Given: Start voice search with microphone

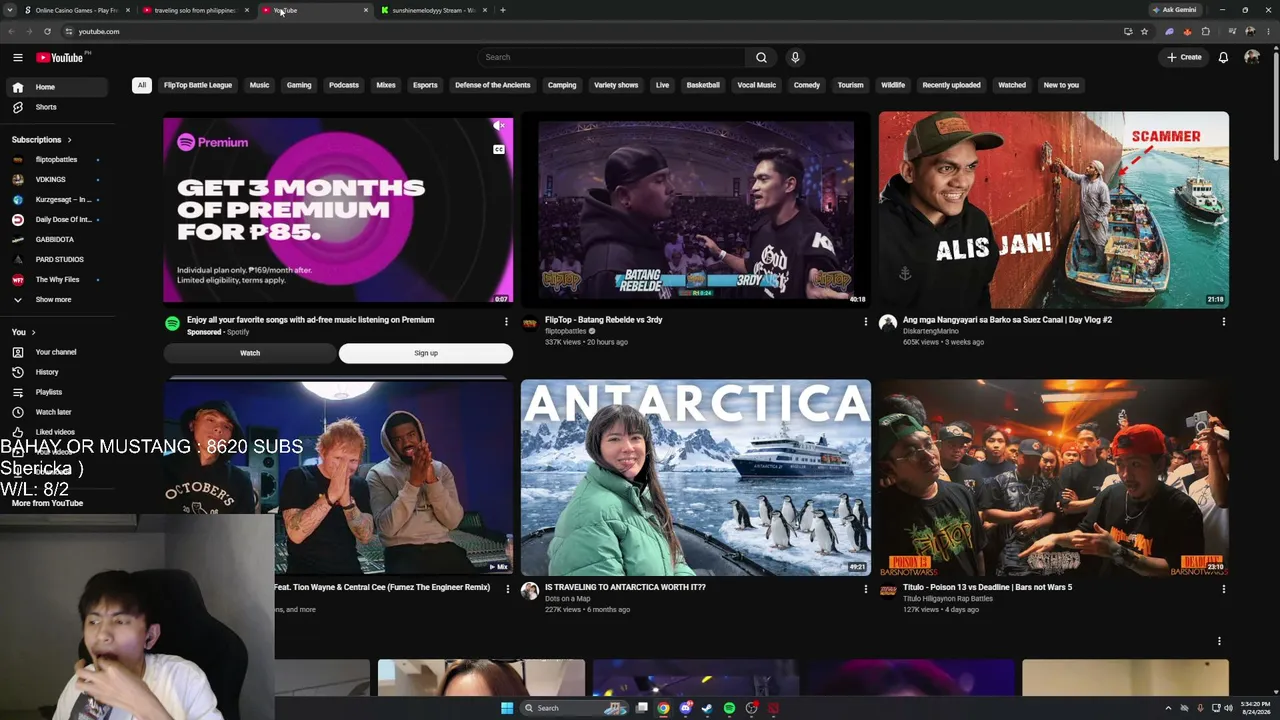Looking at the screenshot, I should 795,57.
